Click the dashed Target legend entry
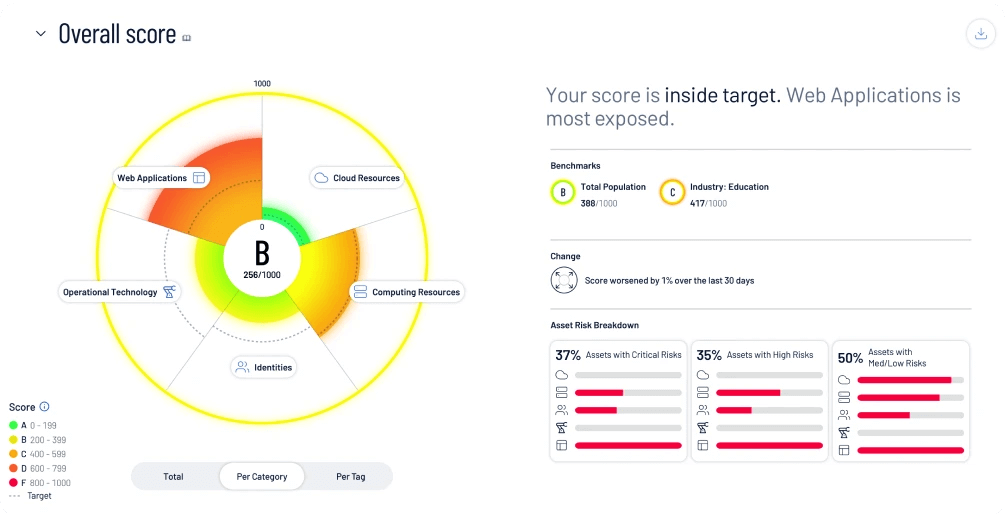The width and height of the screenshot is (1005, 514). click(x=30, y=495)
